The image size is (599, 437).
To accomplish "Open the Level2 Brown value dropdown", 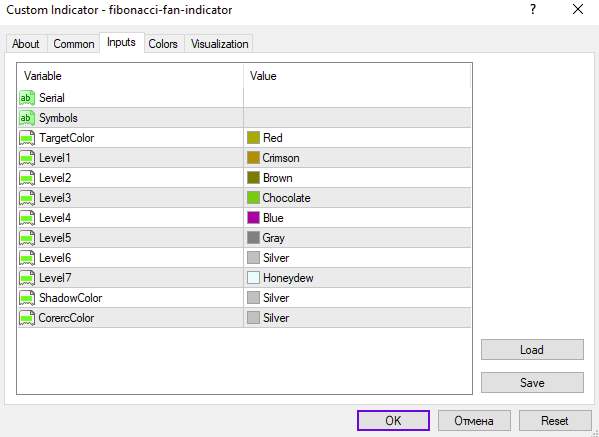I will coord(357,178).
